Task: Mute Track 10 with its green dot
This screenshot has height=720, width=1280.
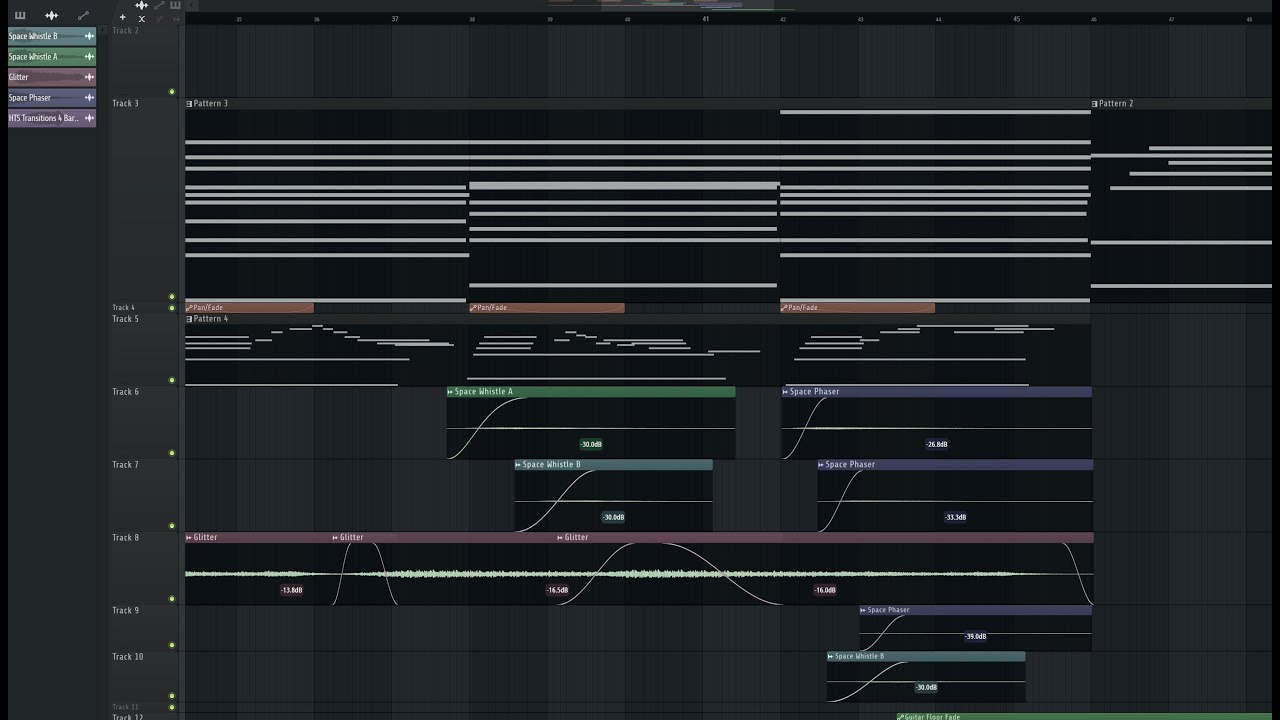Action: [172, 696]
